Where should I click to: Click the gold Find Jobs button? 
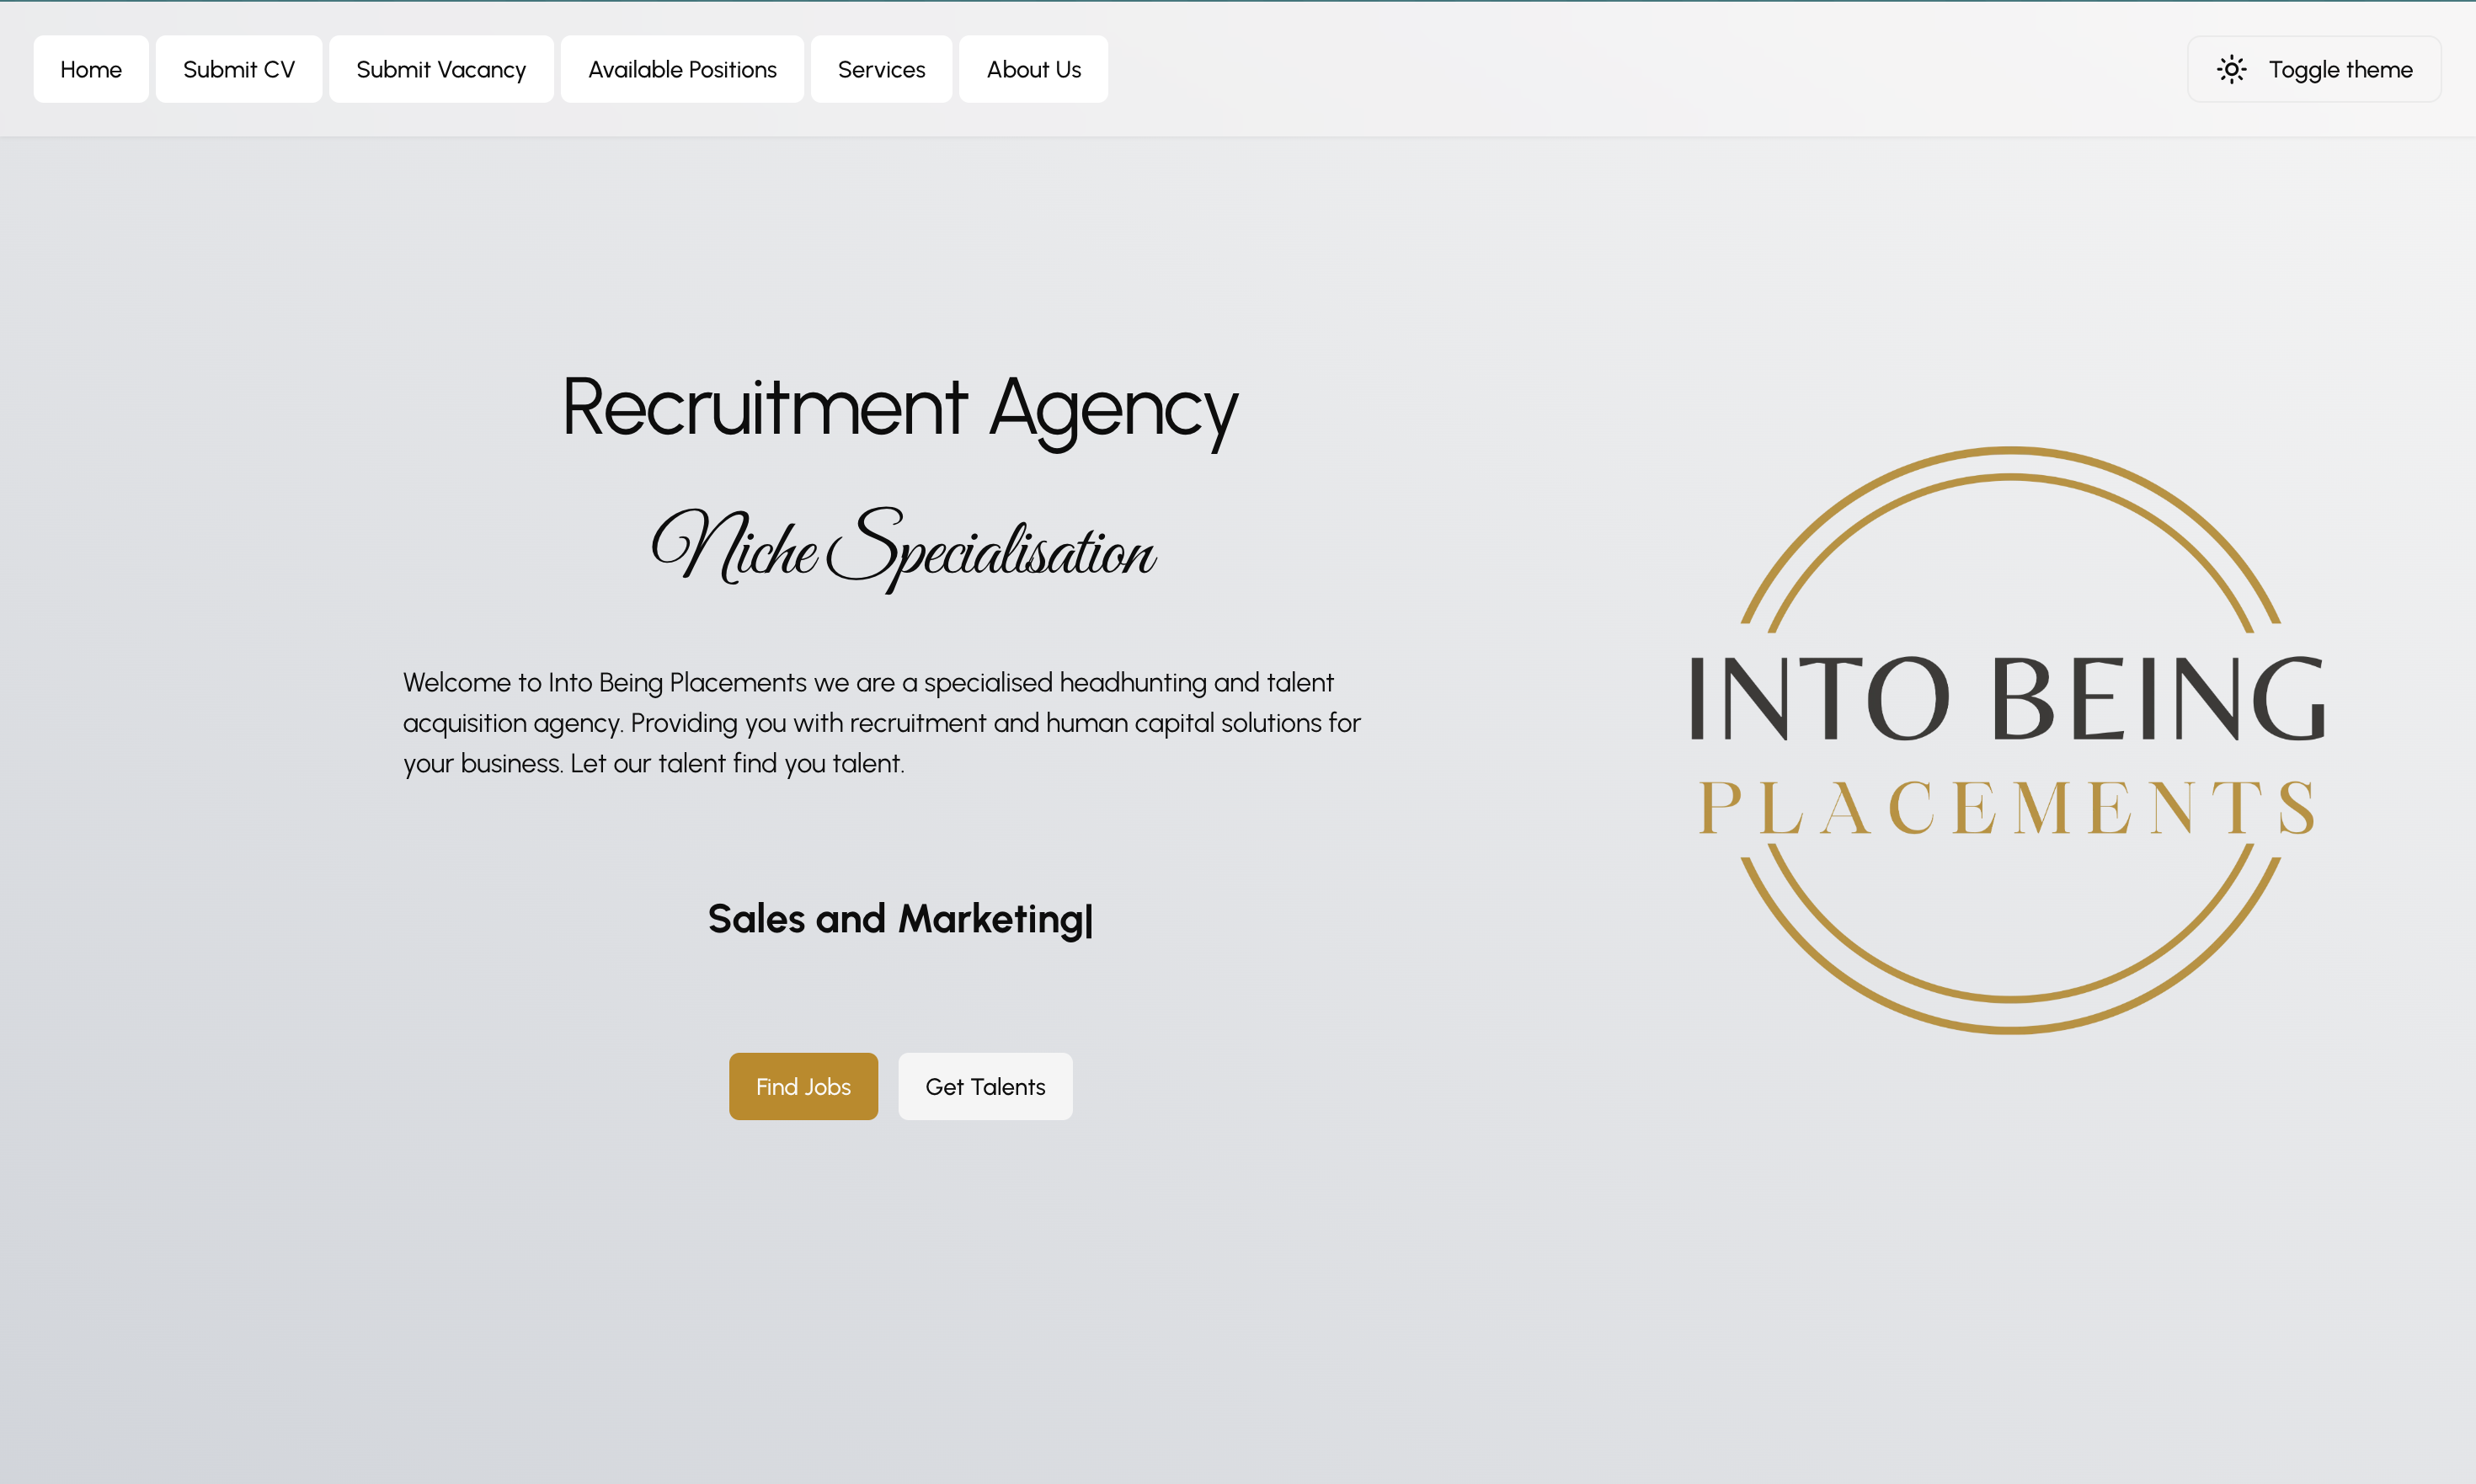tap(803, 1086)
